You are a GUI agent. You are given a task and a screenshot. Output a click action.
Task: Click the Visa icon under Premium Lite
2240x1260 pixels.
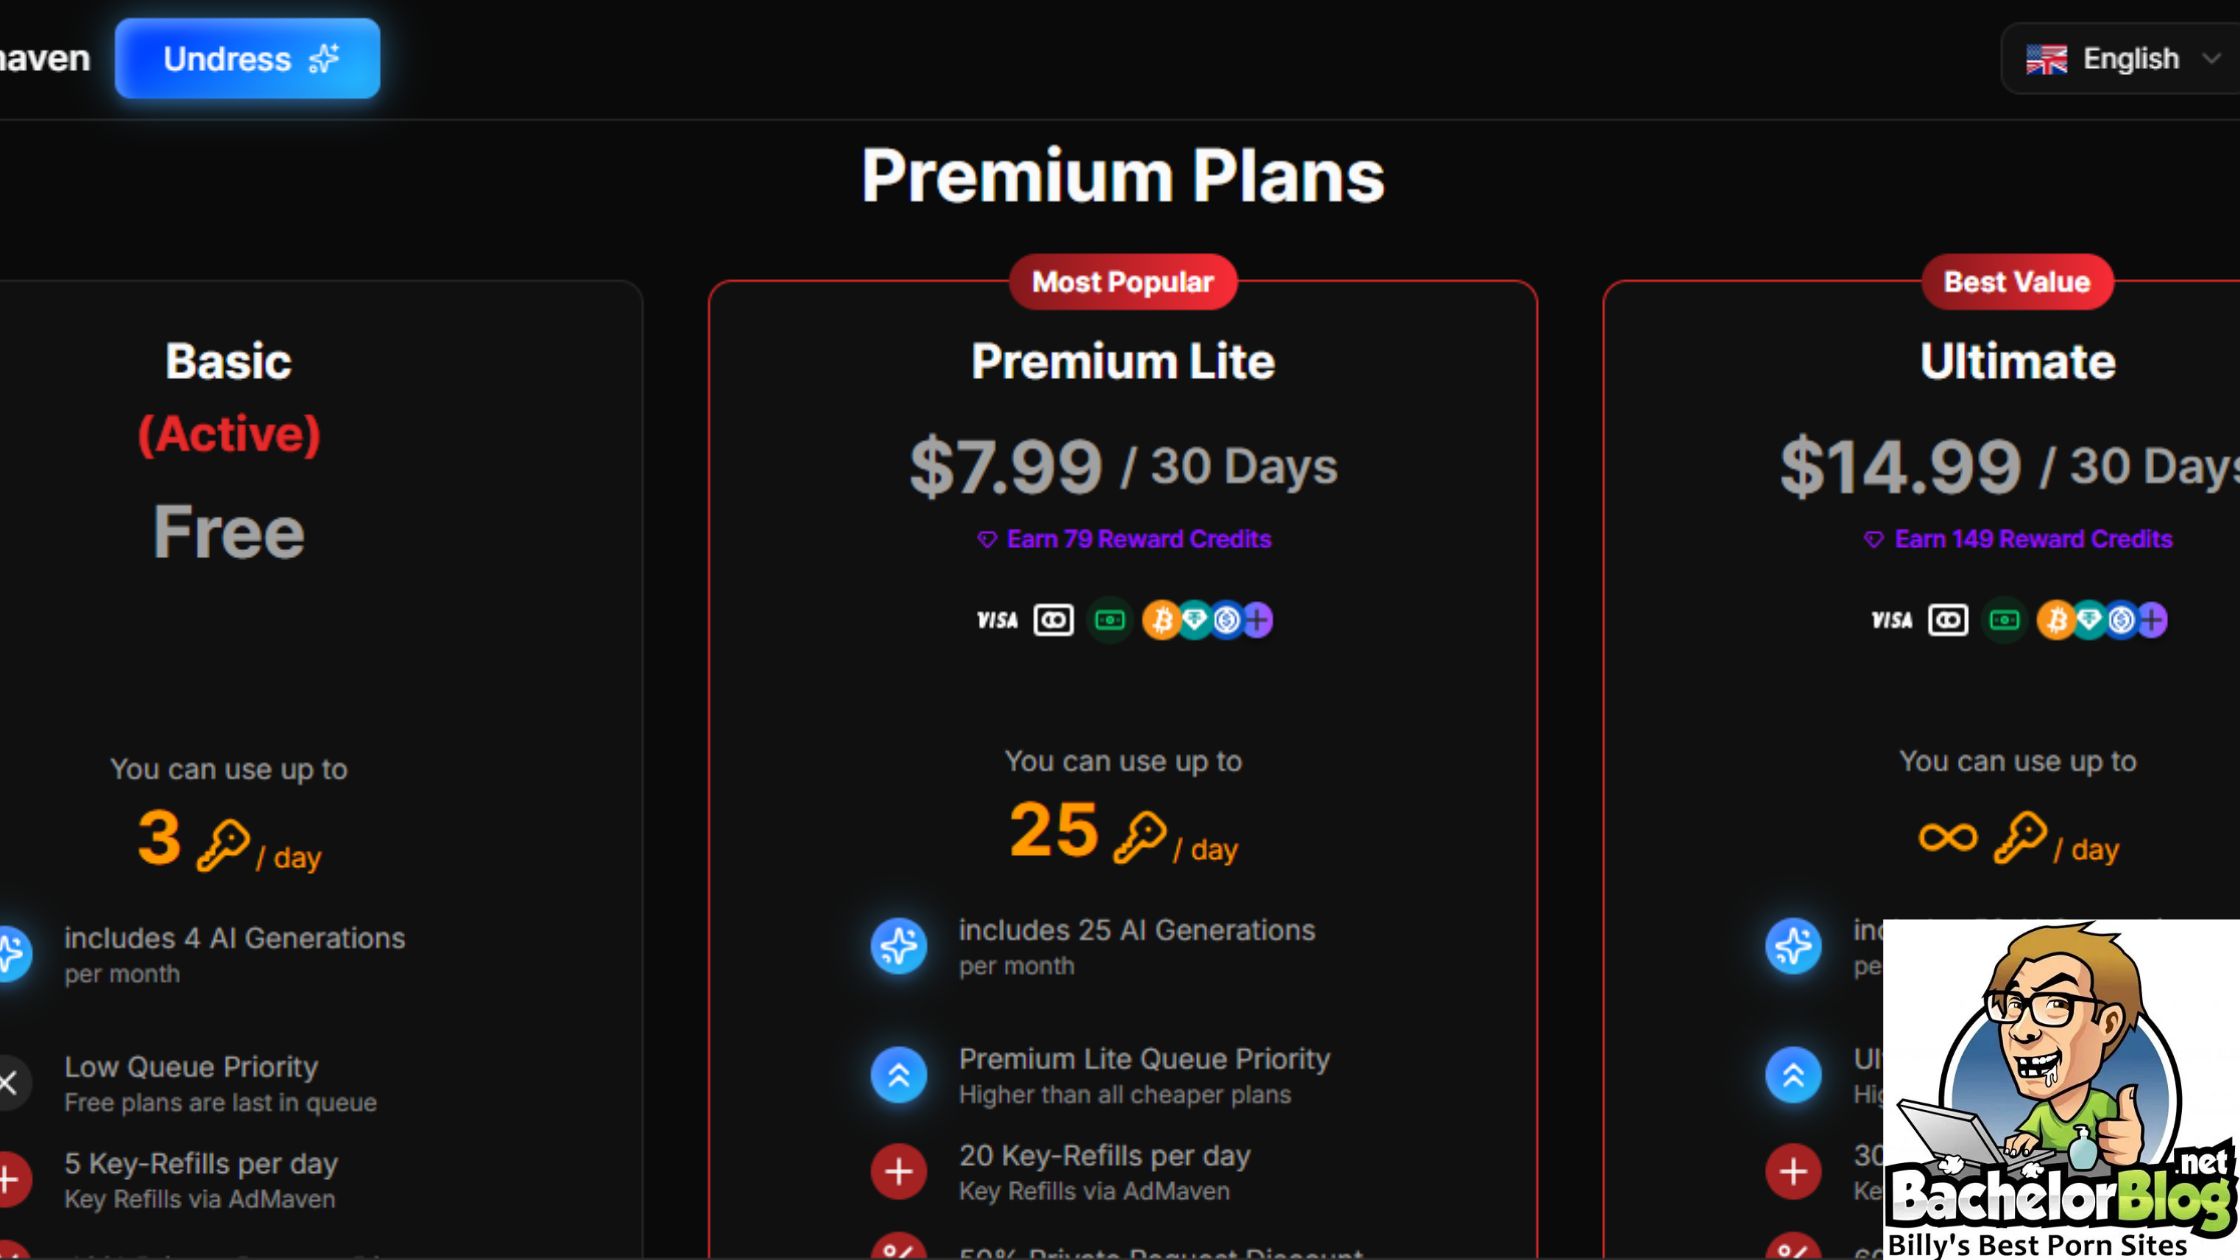[x=997, y=620]
